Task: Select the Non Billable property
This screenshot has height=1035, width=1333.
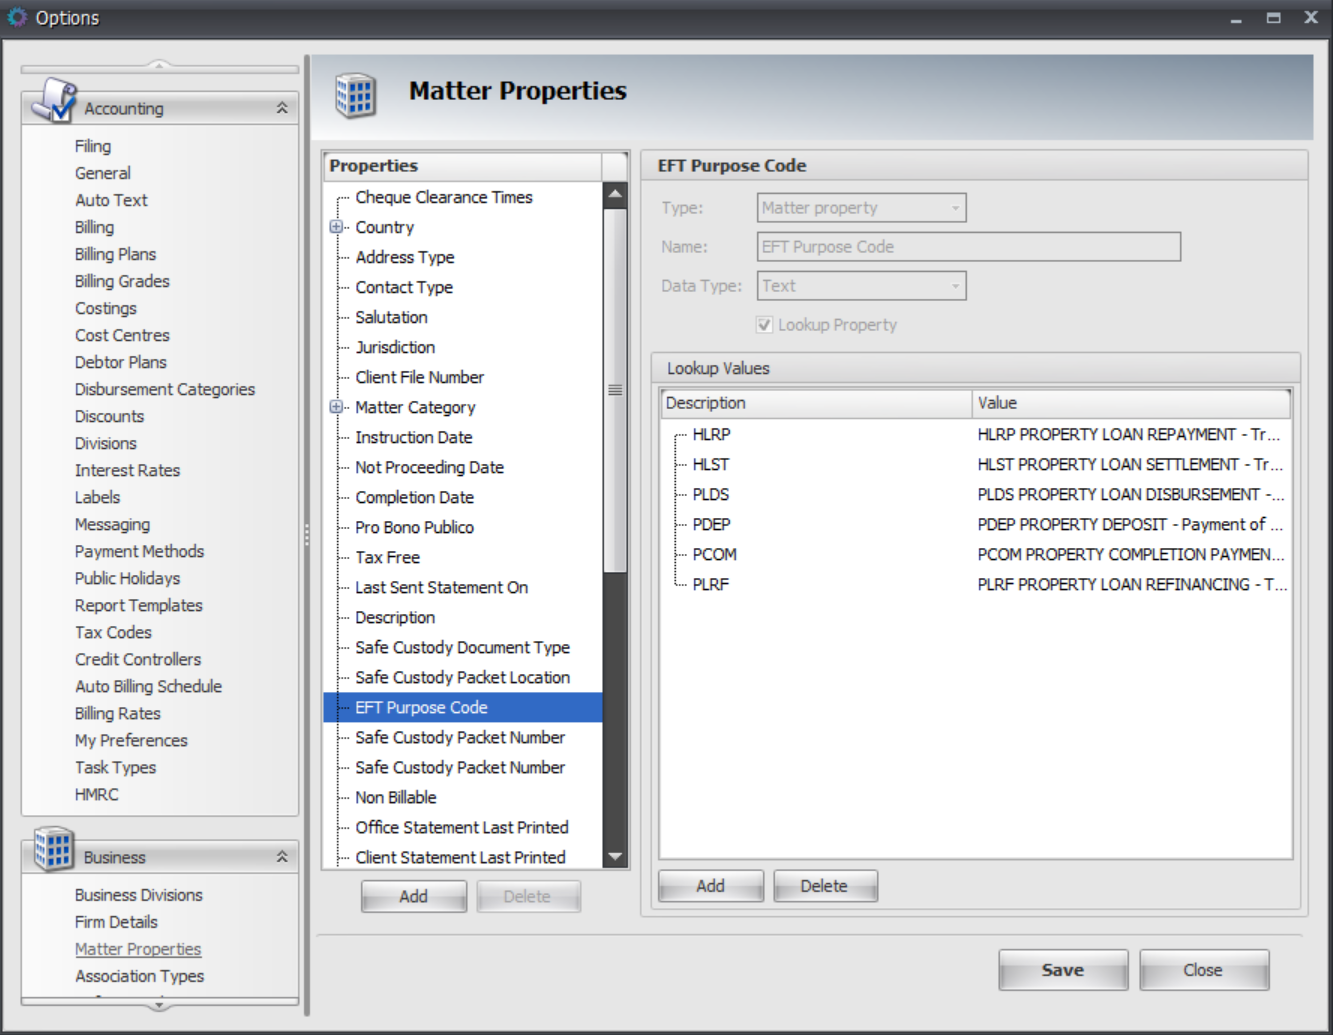Action: click(396, 797)
